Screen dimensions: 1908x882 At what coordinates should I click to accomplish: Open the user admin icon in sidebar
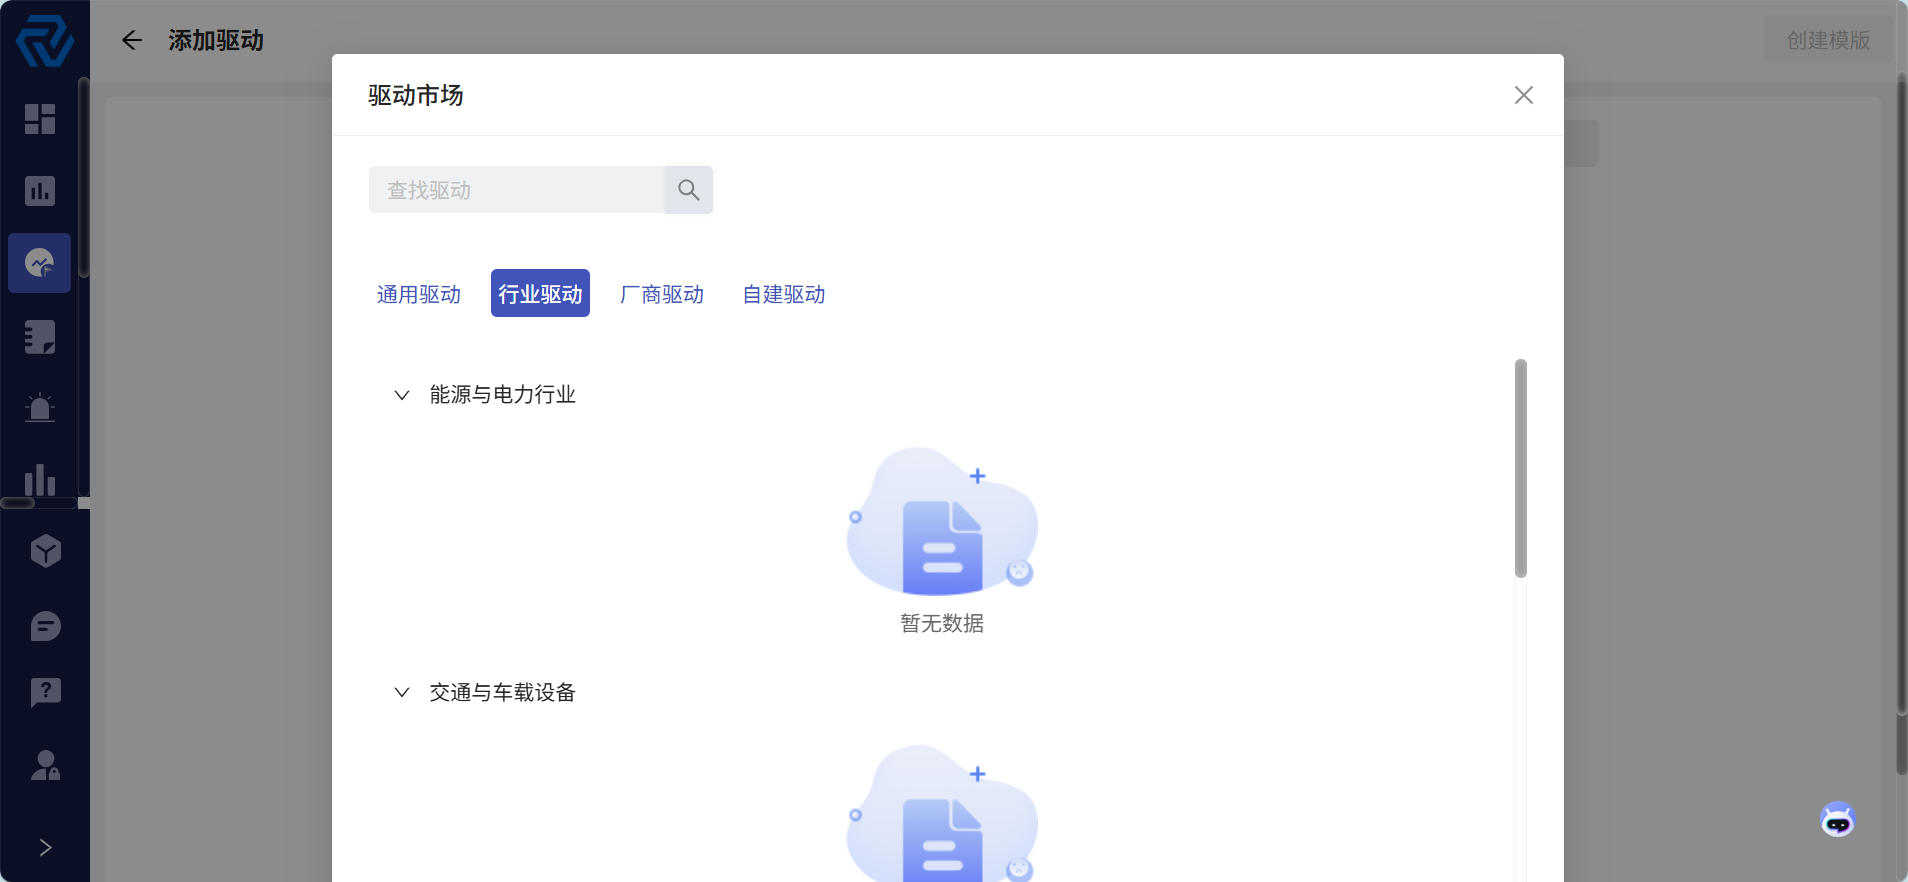point(46,766)
